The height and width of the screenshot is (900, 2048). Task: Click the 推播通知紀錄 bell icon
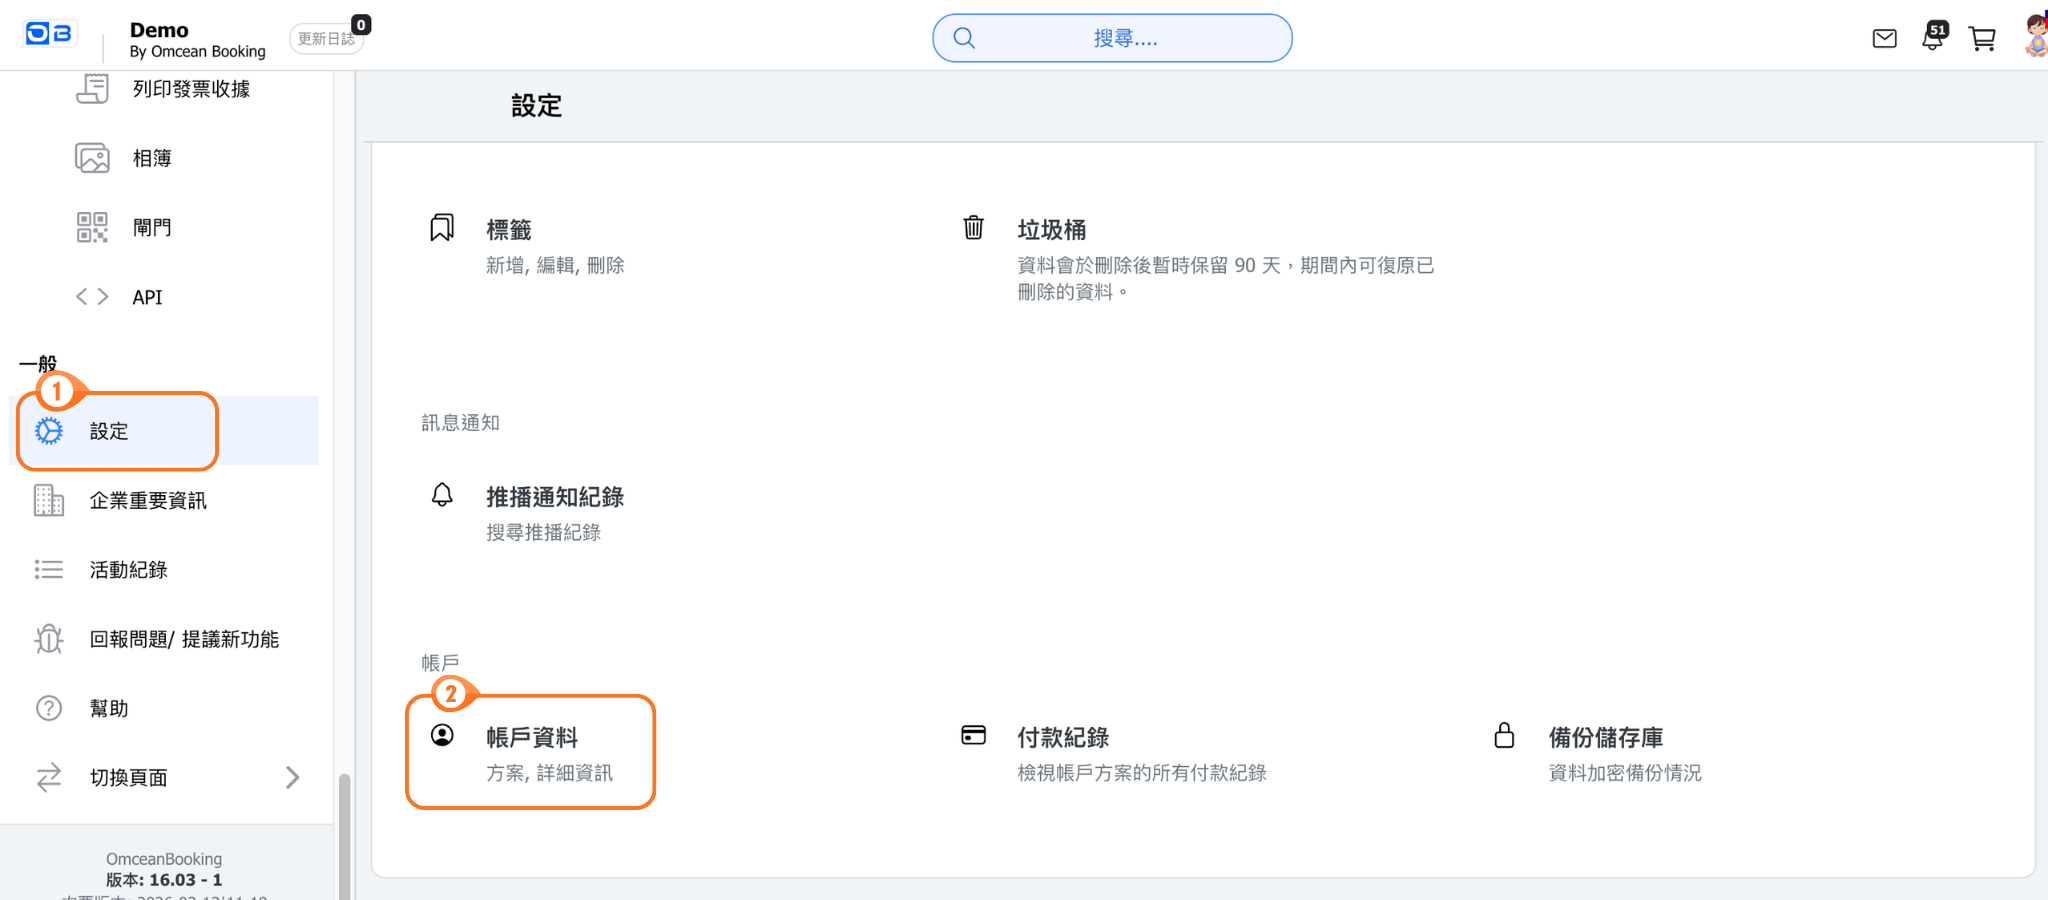click(442, 495)
